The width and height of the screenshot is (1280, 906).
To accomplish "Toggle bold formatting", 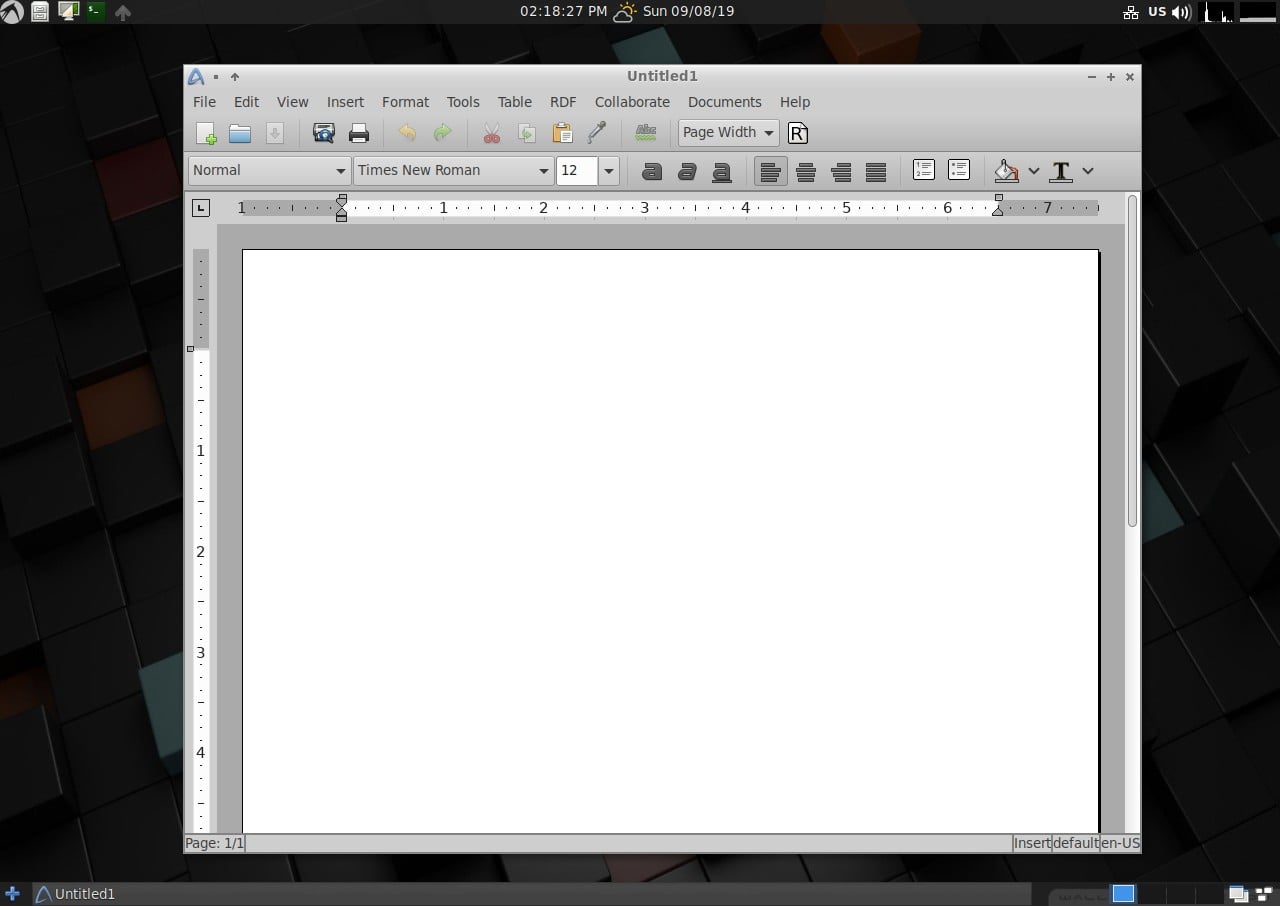I will coord(652,172).
